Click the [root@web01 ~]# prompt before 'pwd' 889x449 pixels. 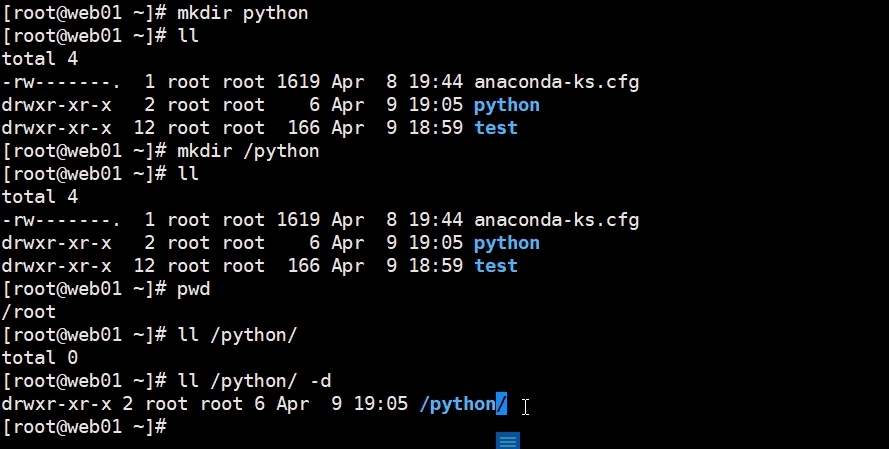tap(84, 289)
